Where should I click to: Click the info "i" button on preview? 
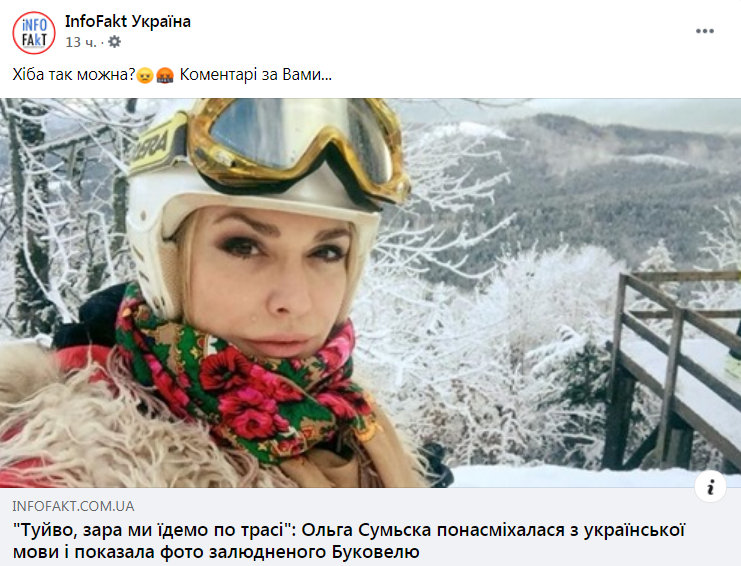(x=710, y=486)
